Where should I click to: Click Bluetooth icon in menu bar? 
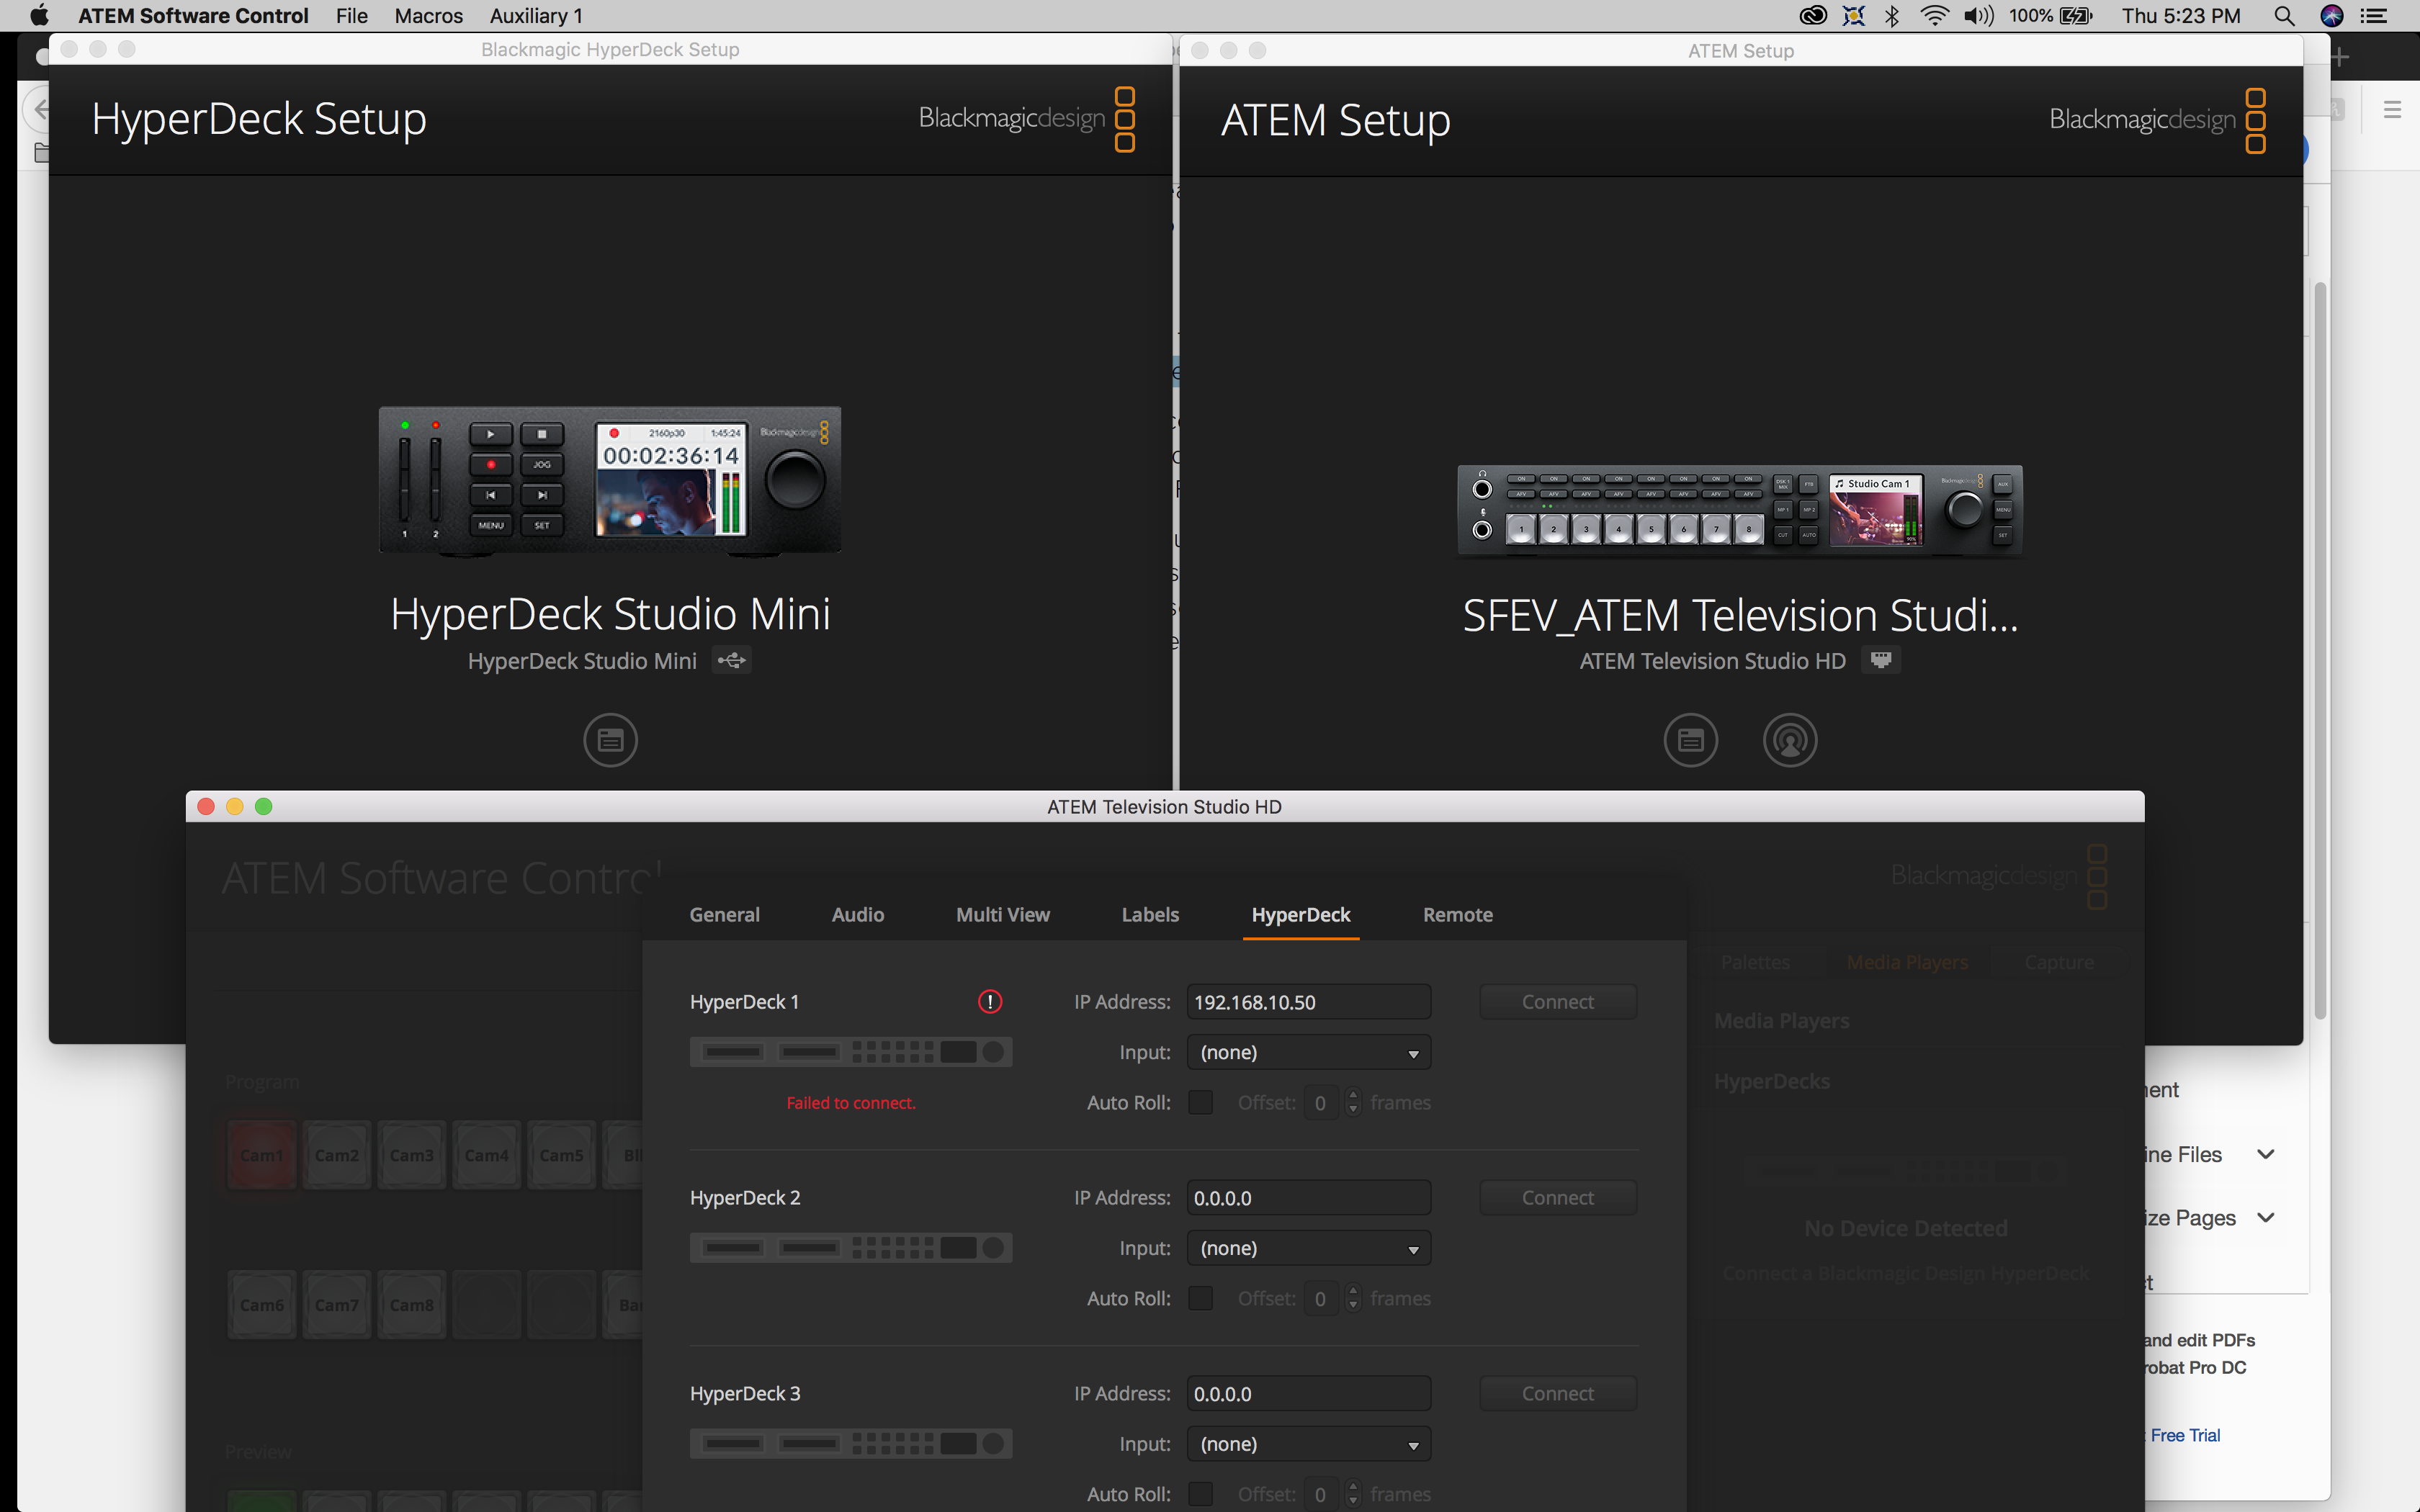click(x=1892, y=16)
